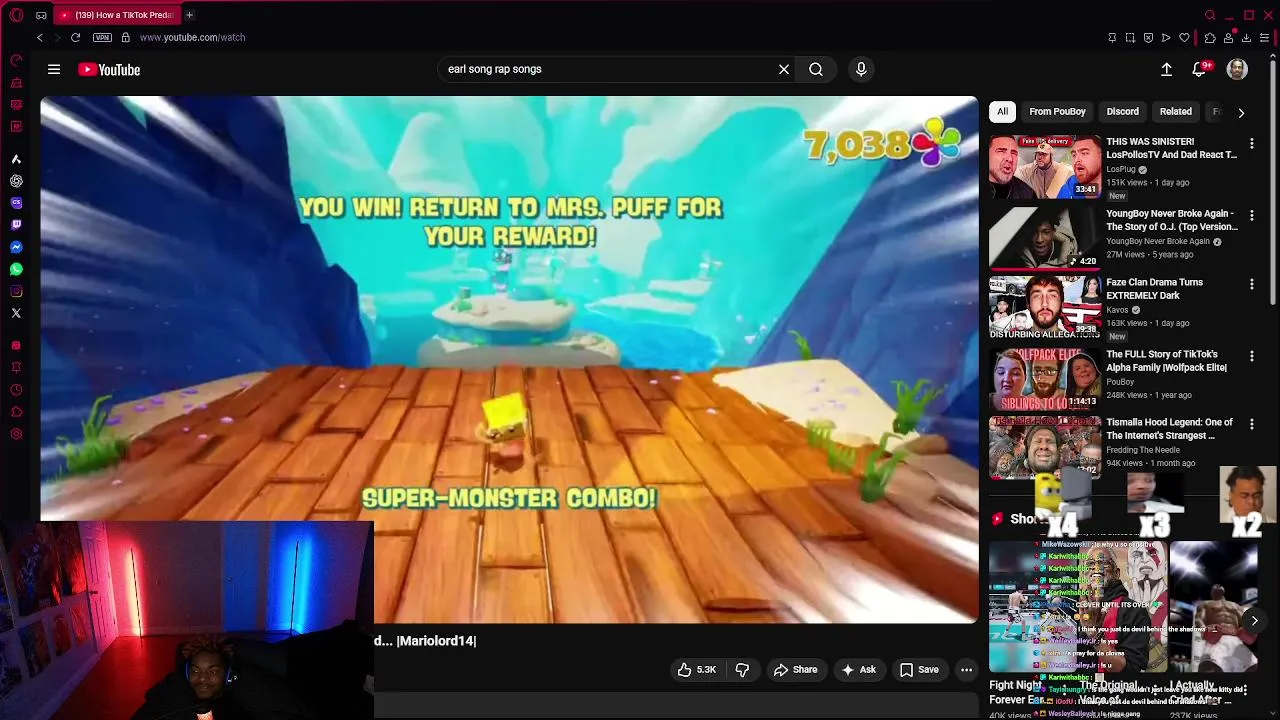Open options for Alpha Family video

click(1251, 357)
